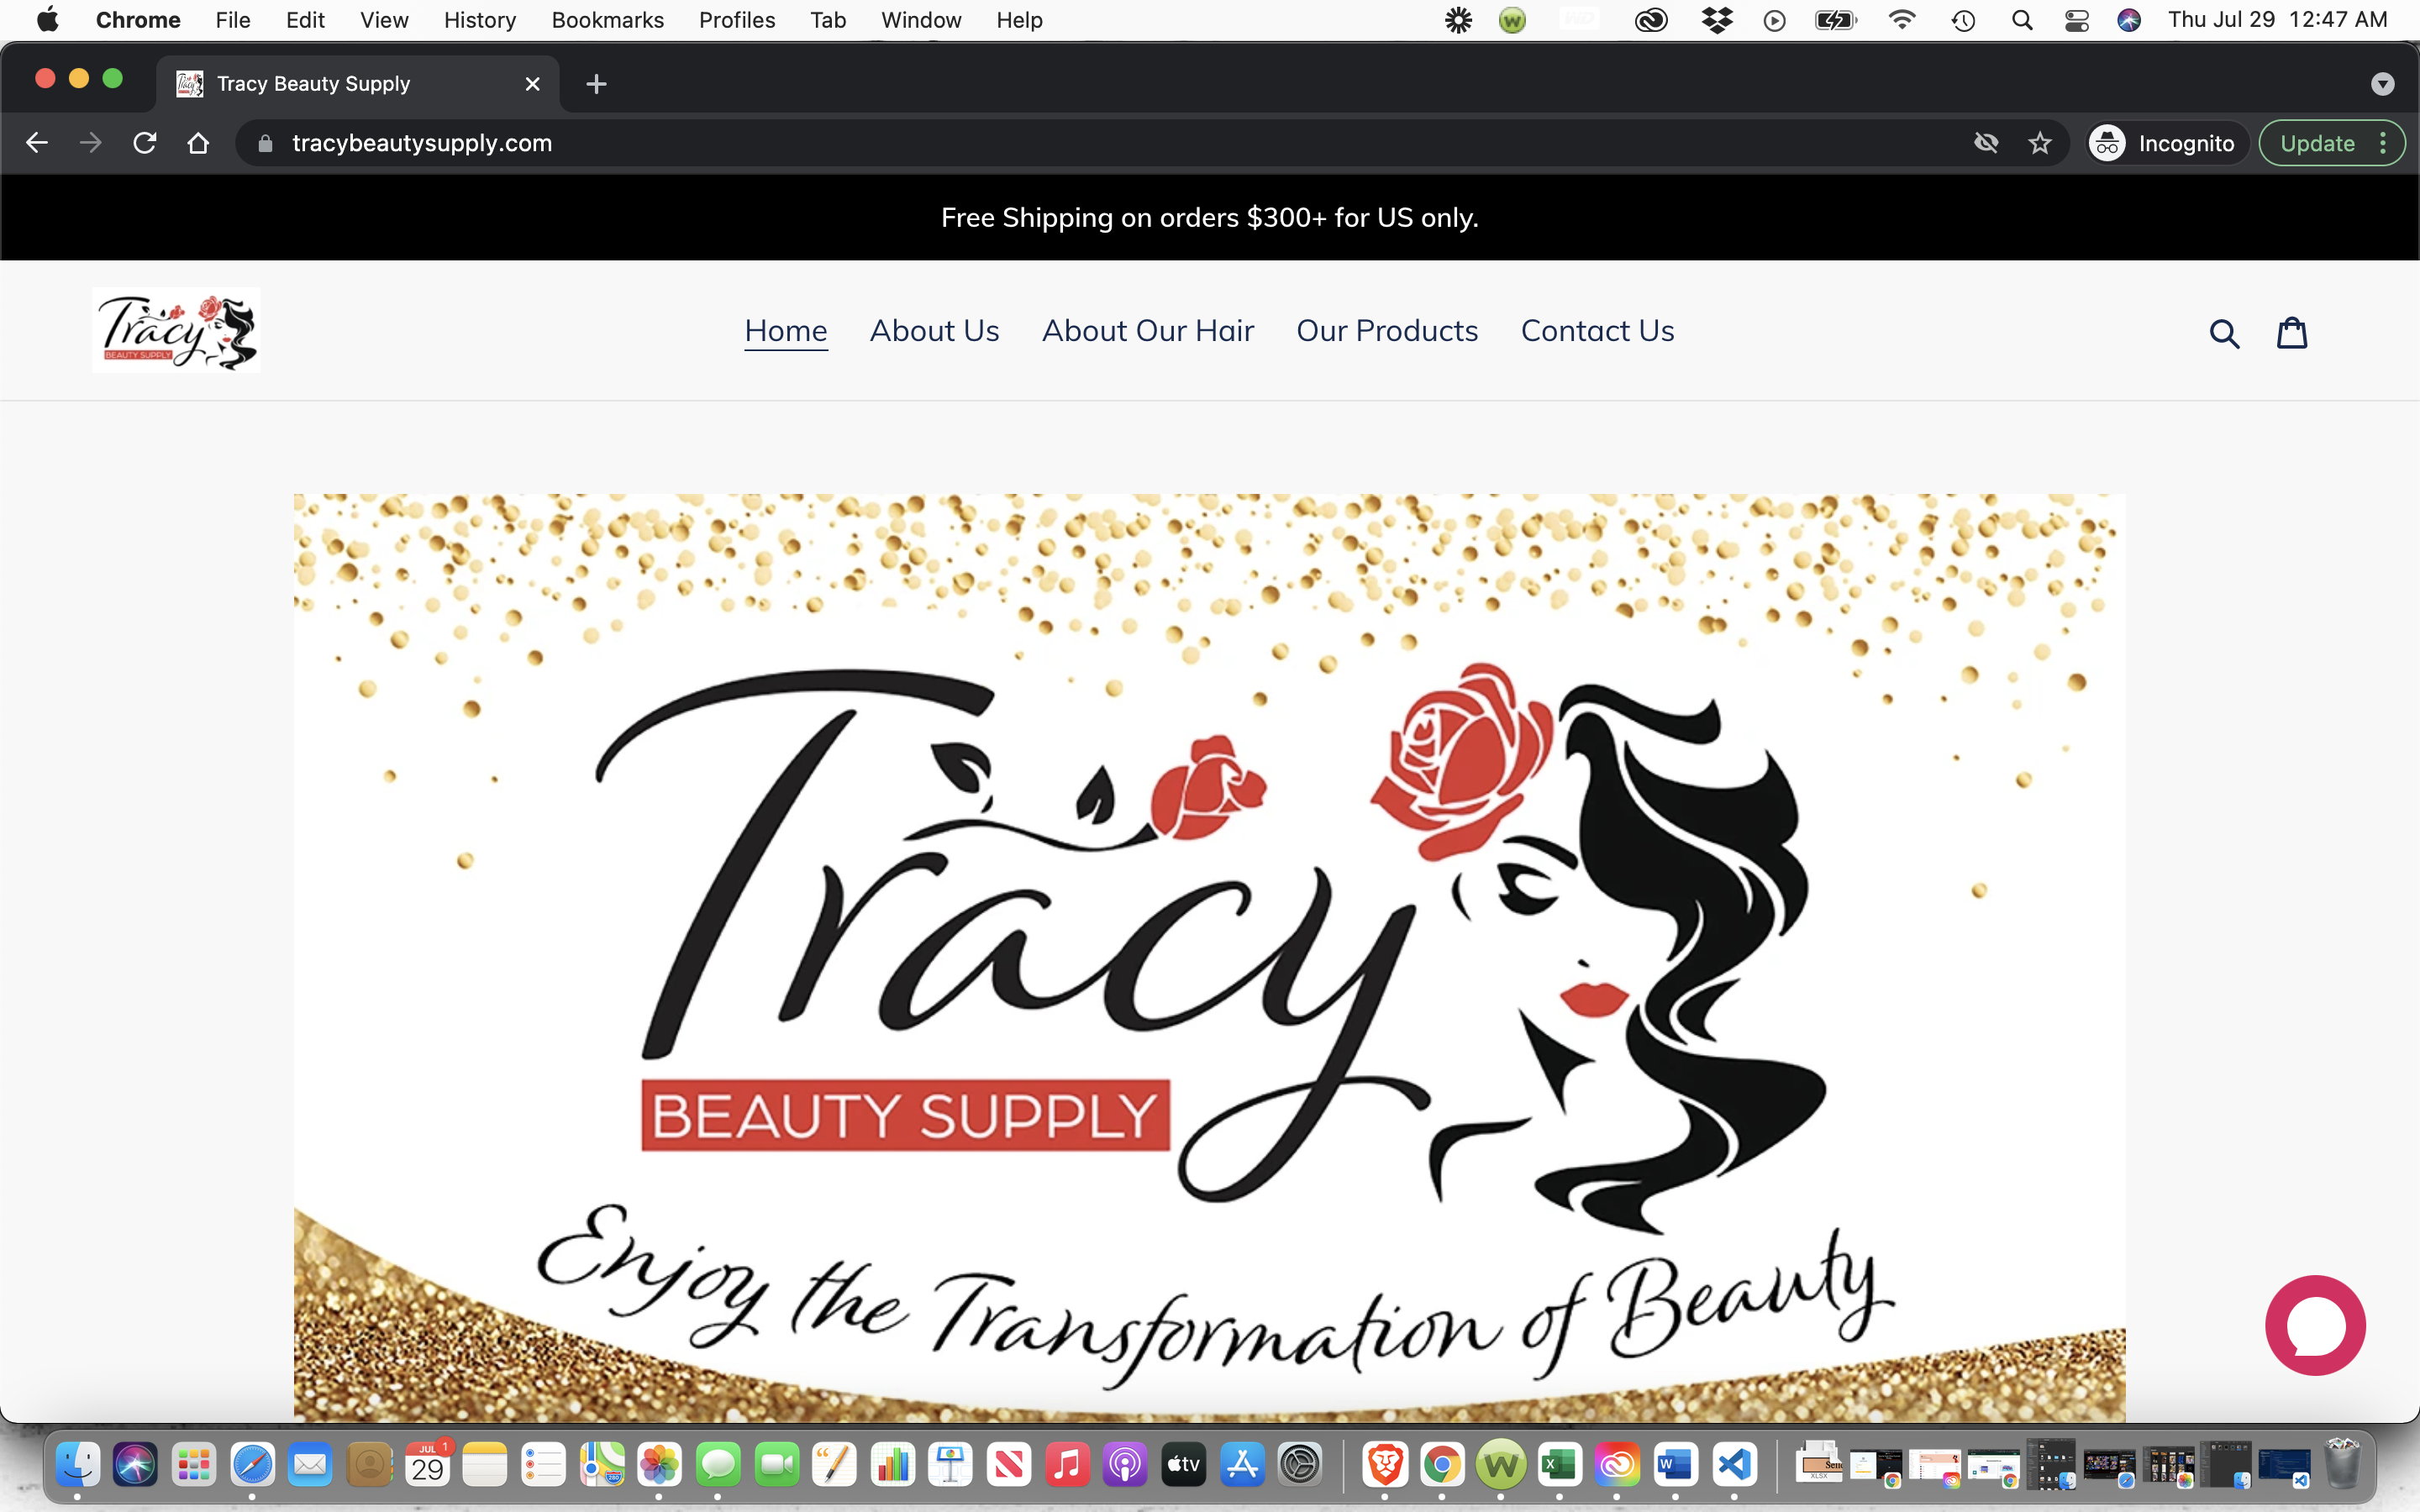Open the Chrome application menu

[x=138, y=20]
